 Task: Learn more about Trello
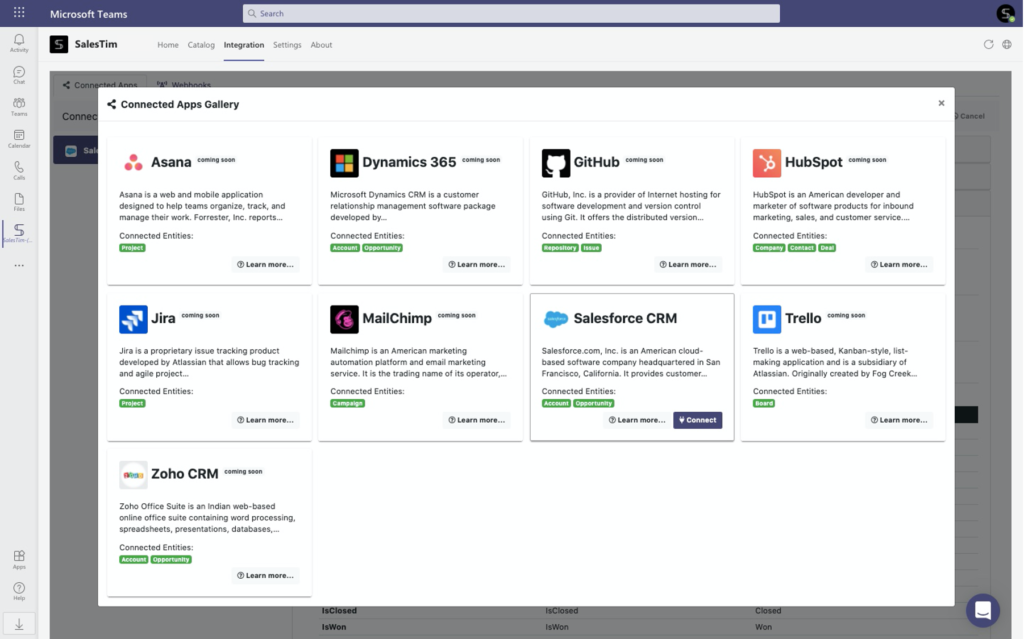point(899,420)
